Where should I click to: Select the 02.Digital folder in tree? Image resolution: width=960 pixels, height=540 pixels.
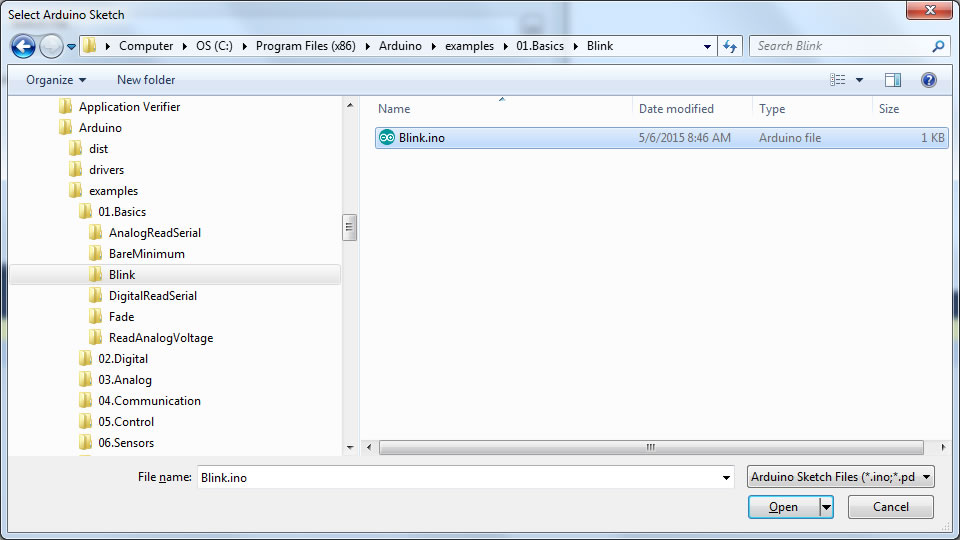[x=123, y=359]
